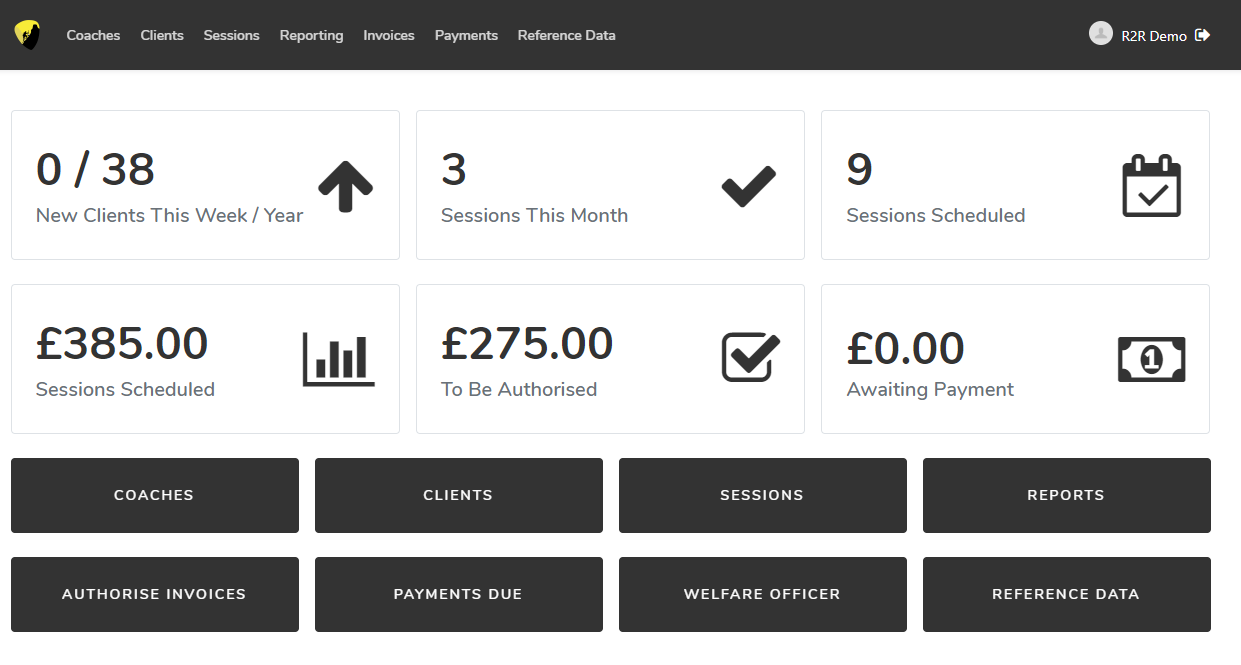The height and width of the screenshot is (665, 1241).
Task: Open the Payments navigation item
Action: [x=466, y=36]
